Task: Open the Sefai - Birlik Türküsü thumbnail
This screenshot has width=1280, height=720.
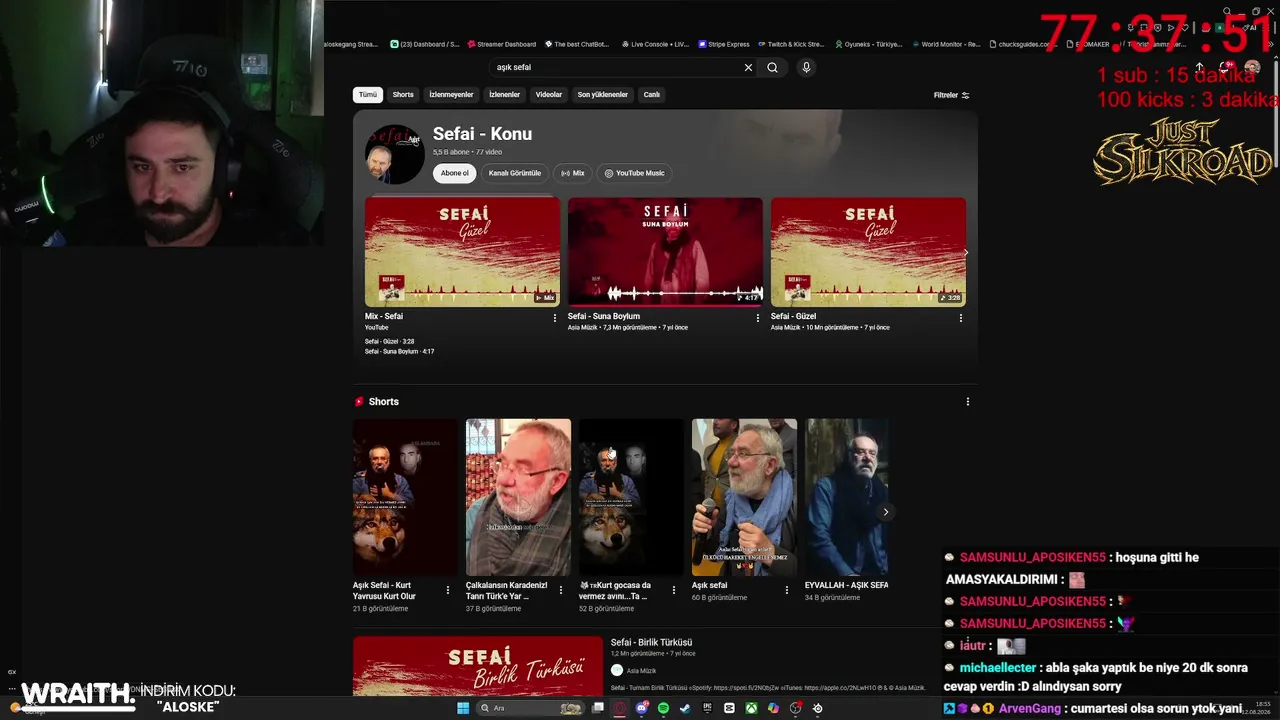Action: (x=478, y=666)
